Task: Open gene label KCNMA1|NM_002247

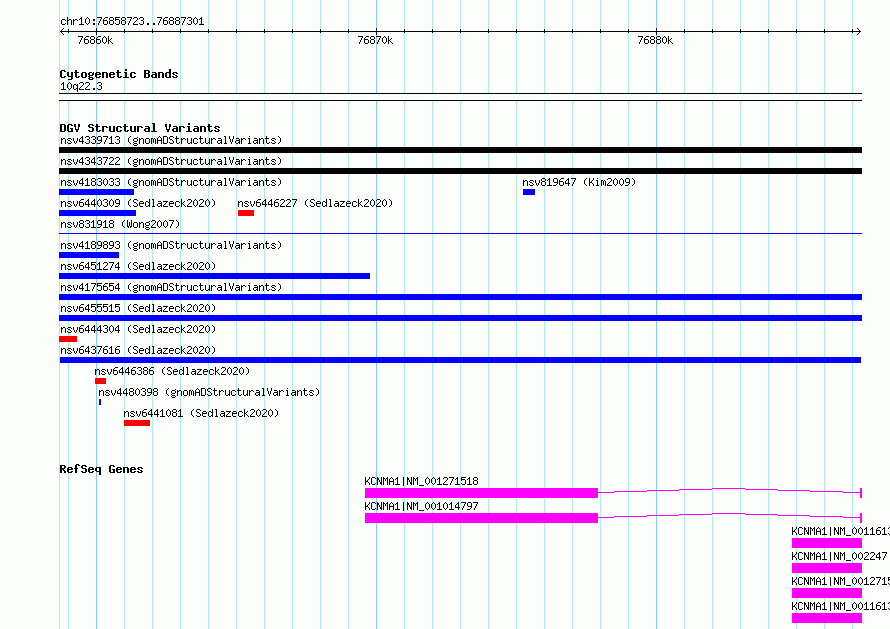Action: pos(839,556)
